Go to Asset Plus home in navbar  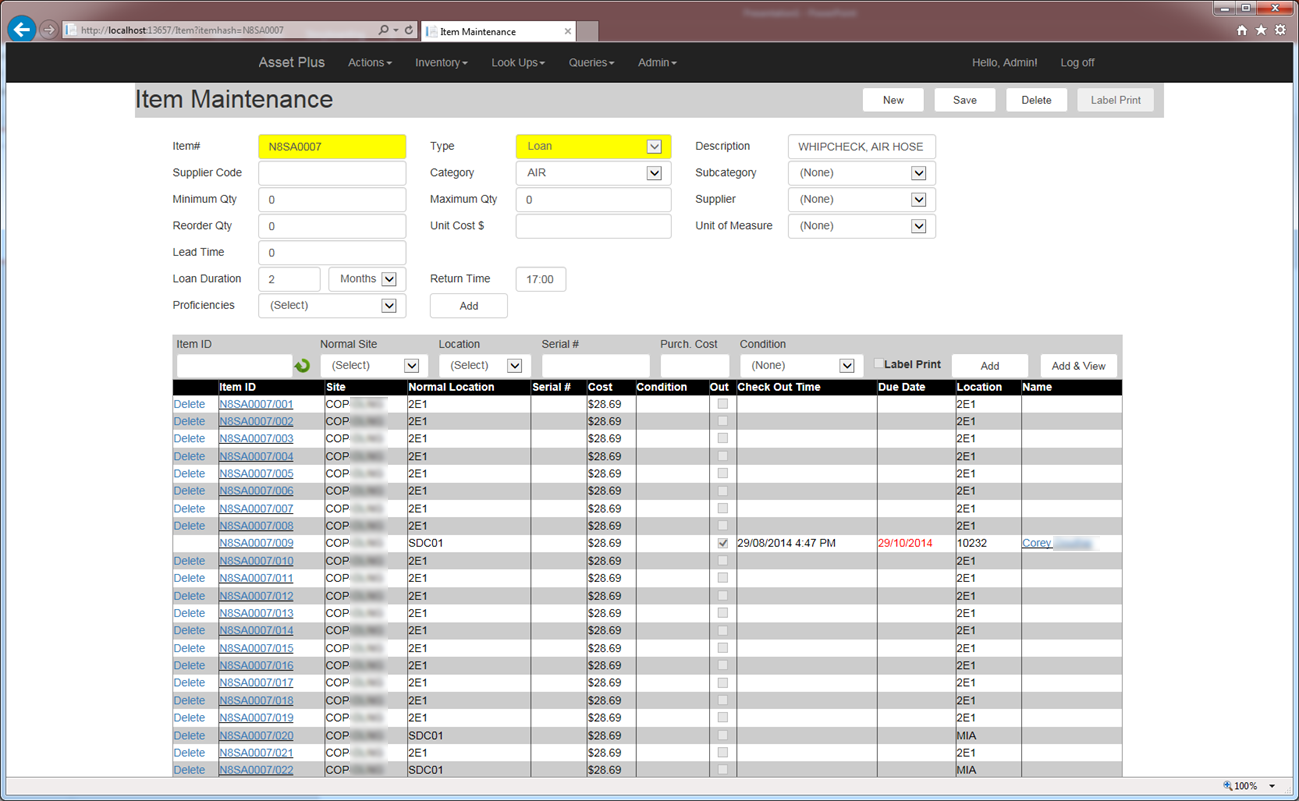pos(292,62)
